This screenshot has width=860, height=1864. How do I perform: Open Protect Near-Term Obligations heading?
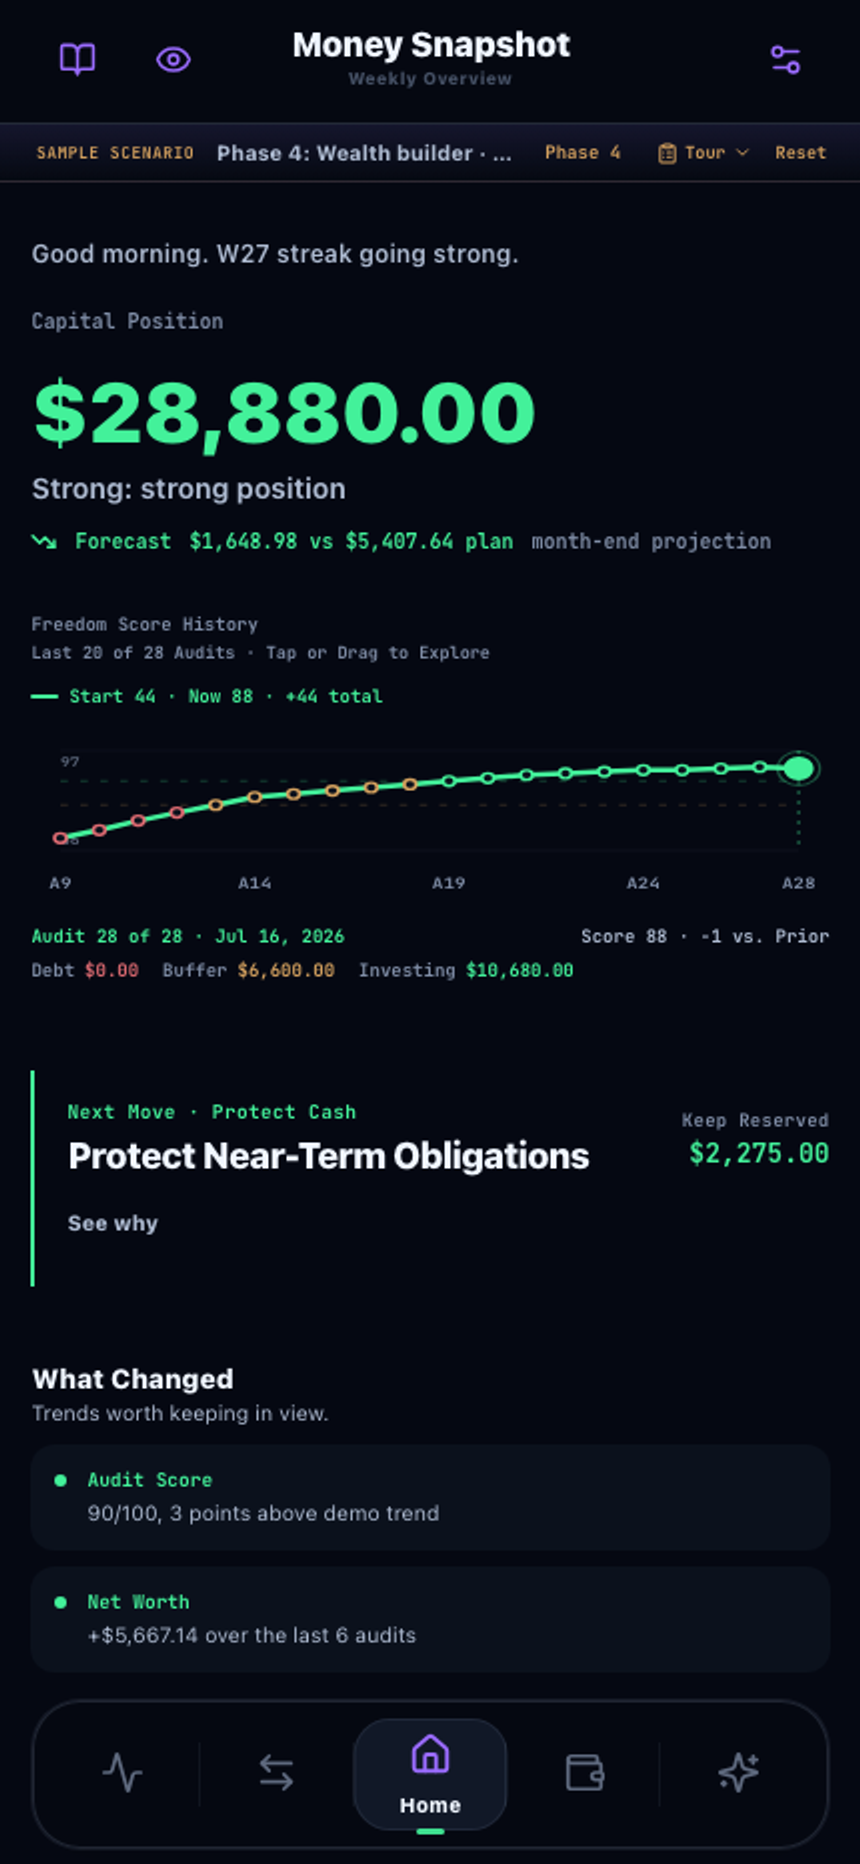coord(328,1156)
